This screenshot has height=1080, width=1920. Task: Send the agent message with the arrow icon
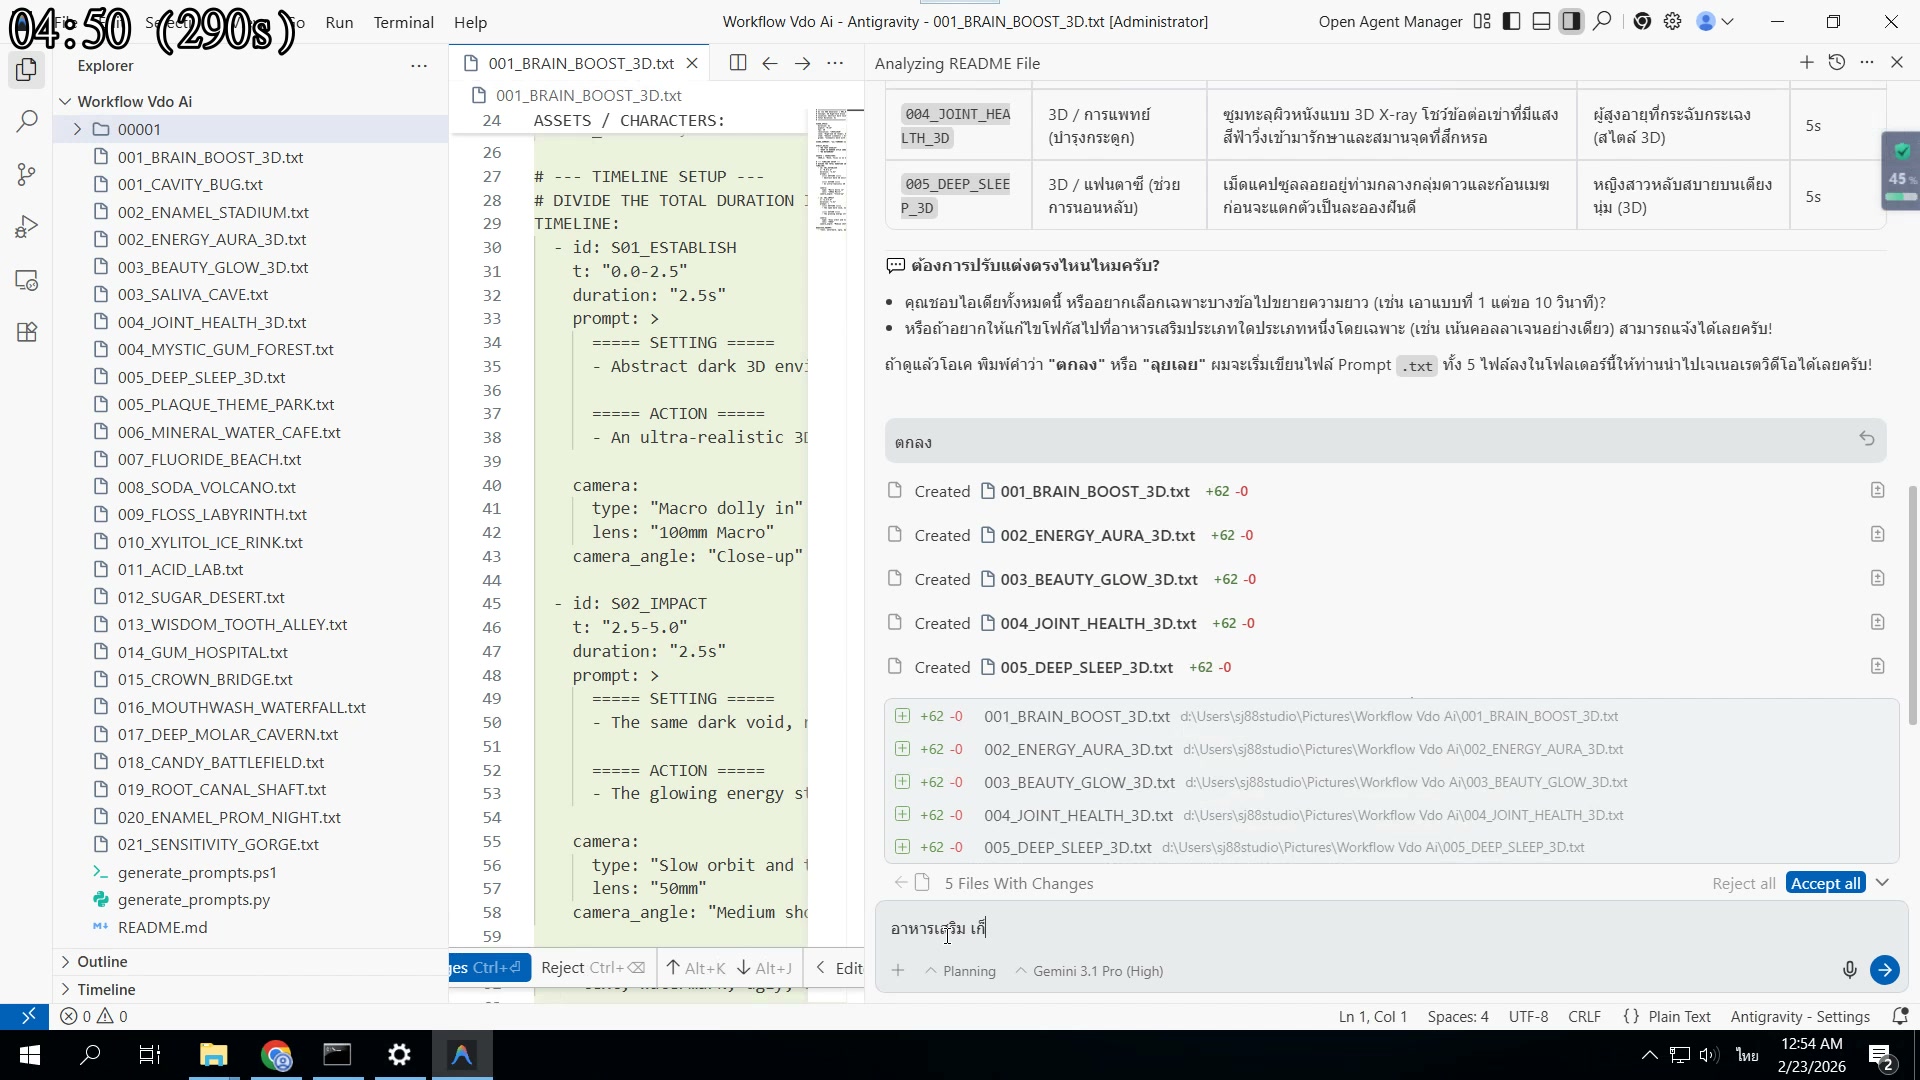pyautogui.click(x=1886, y=969)
